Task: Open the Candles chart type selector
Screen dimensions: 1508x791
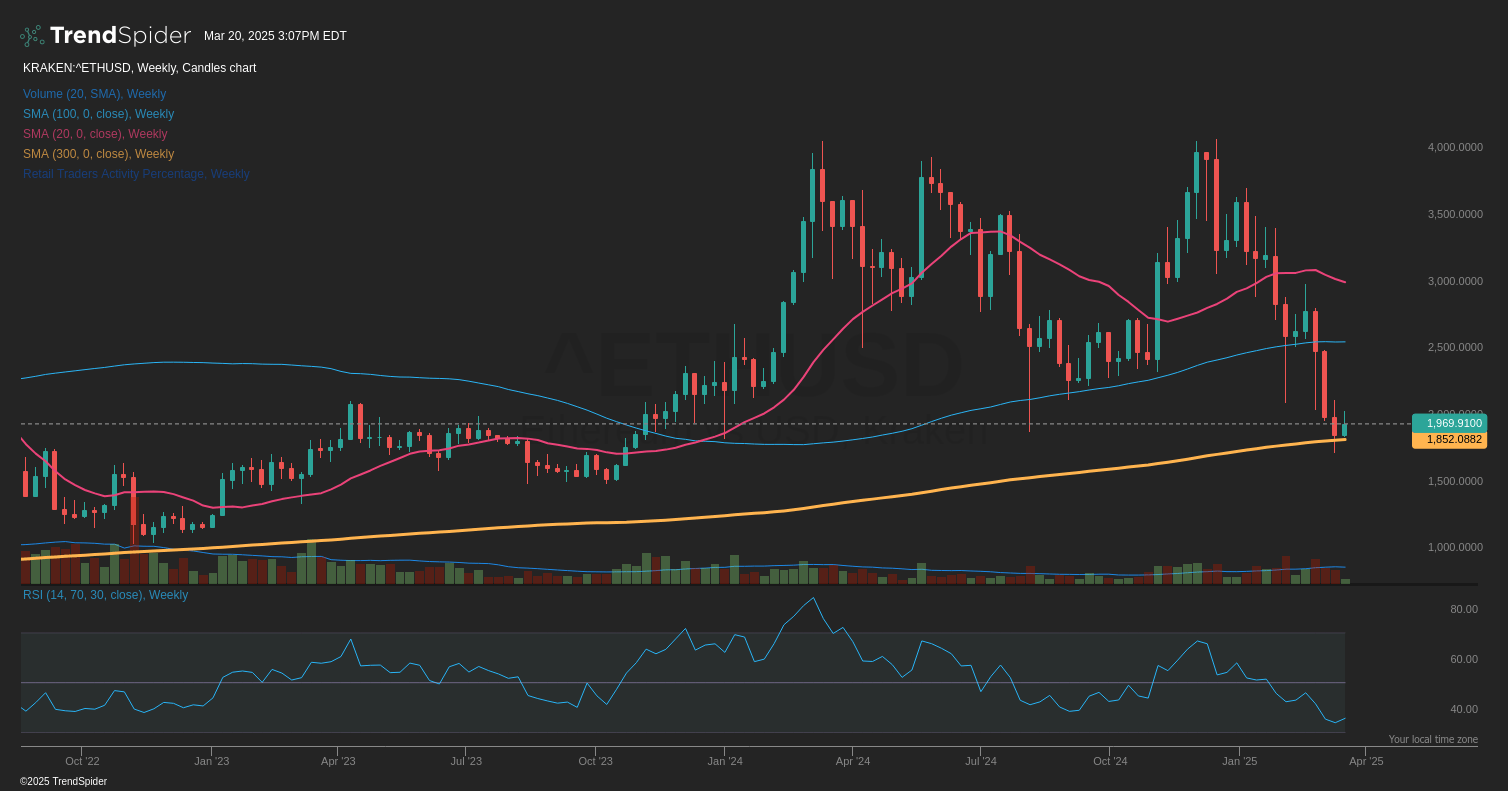Action: click(219, 67)
